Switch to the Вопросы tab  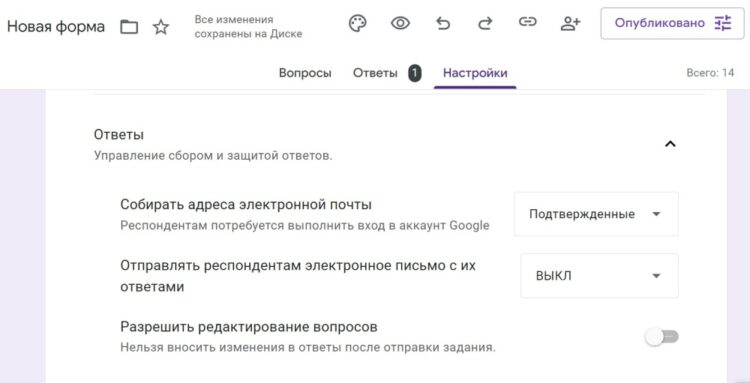(x=305, y=73)
